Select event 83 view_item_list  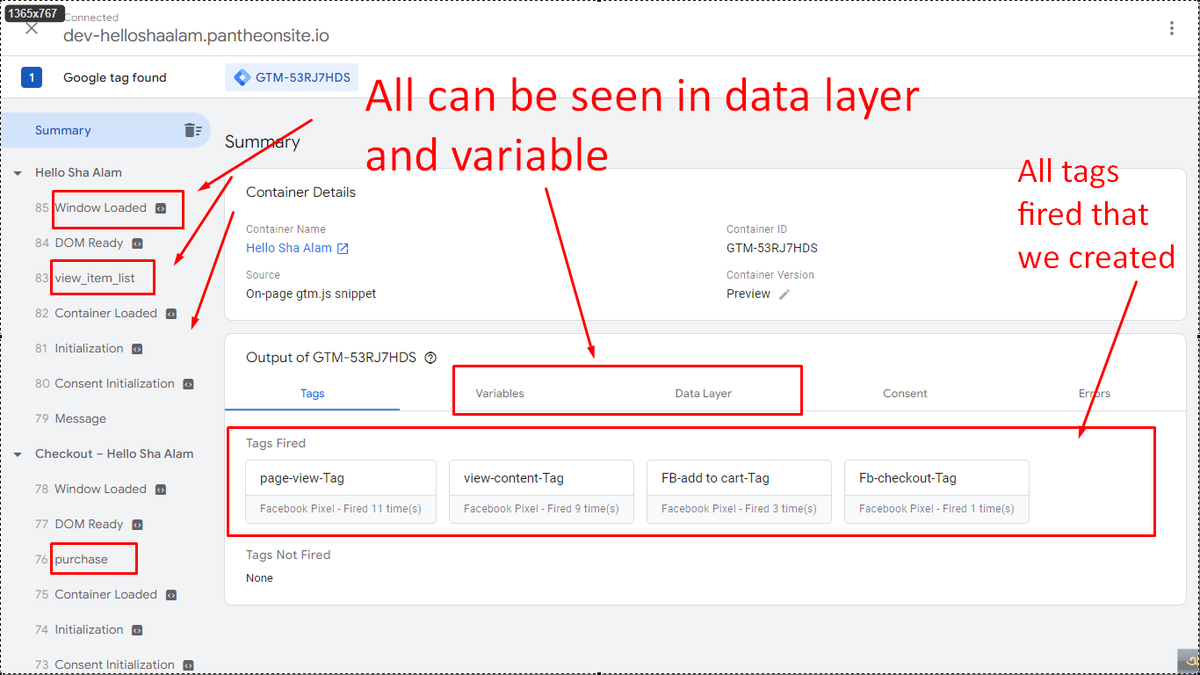tap(95, 278)
